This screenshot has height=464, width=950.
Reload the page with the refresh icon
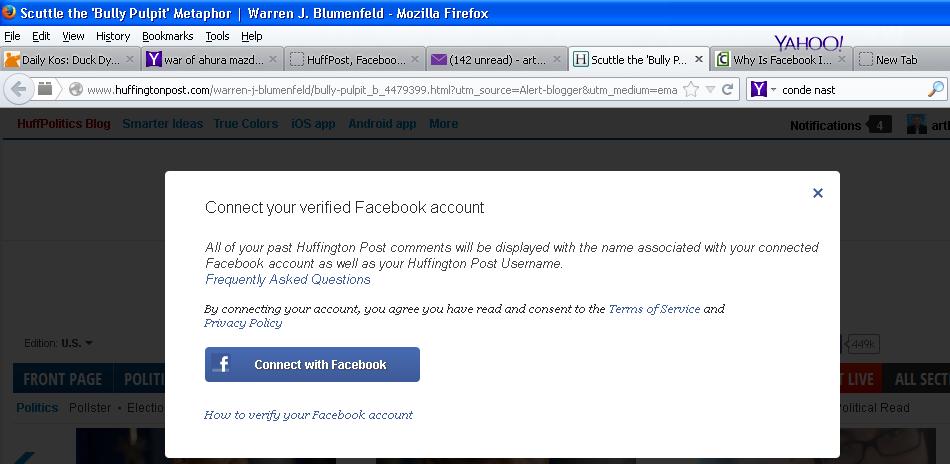(728, 89)
